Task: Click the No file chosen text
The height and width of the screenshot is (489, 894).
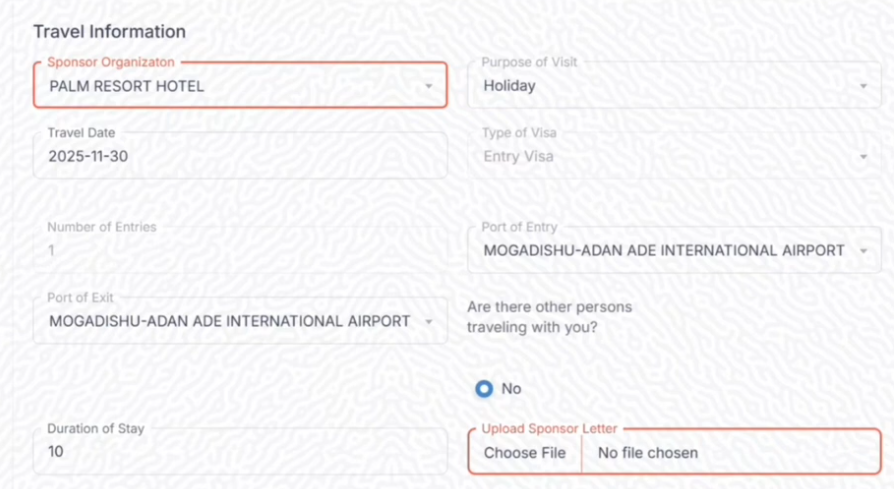Action: (647, 453)
